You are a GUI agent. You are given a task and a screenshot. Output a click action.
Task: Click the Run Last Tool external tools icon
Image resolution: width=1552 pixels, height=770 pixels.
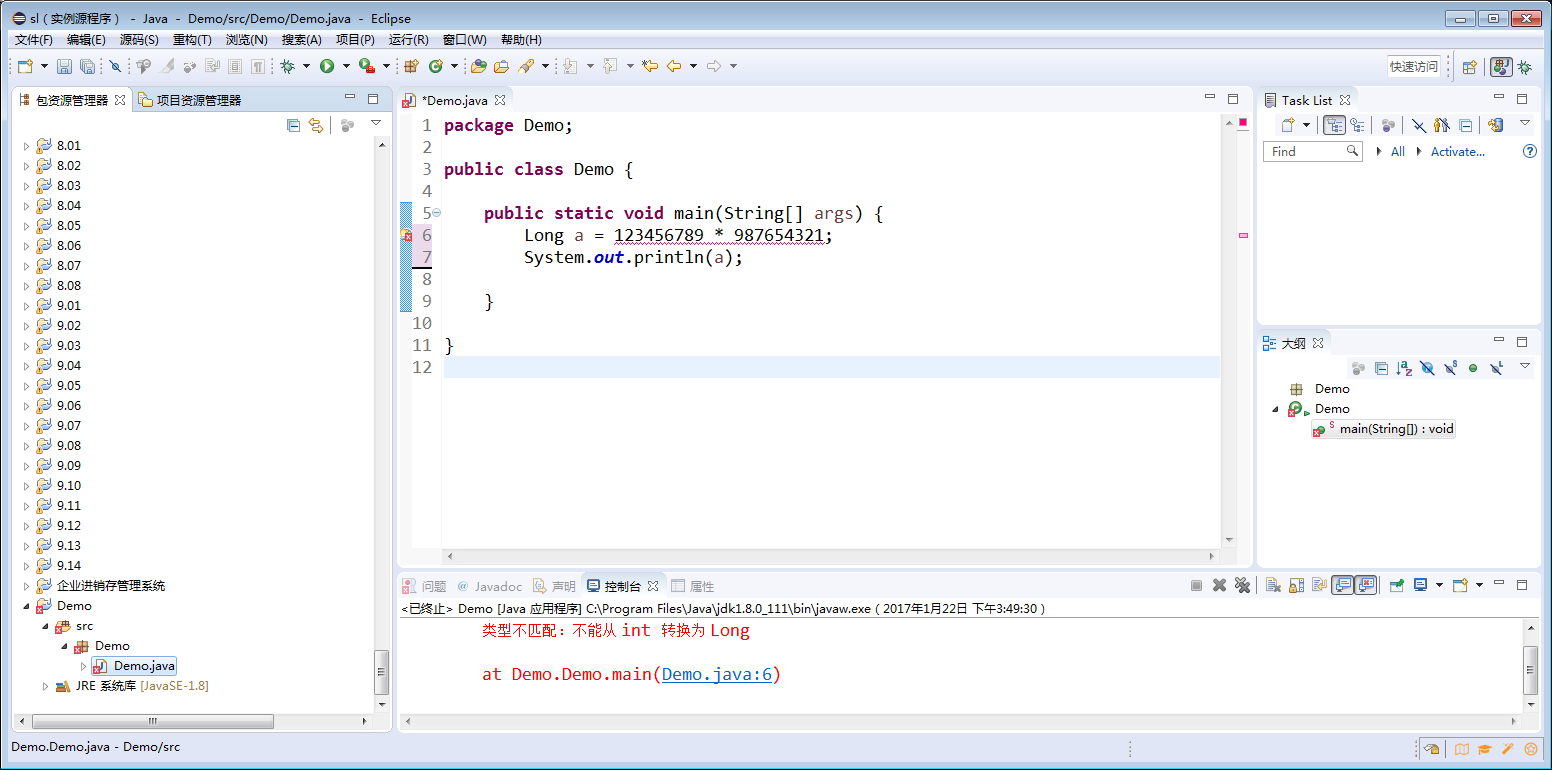[x=366, y=66]
